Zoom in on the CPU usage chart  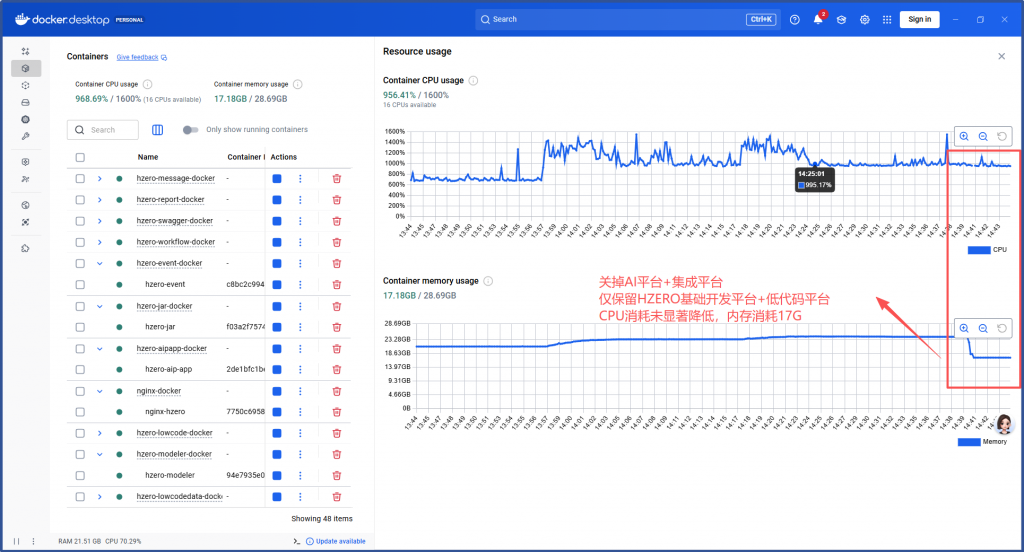pyautogui.click(x=964, y=137)
